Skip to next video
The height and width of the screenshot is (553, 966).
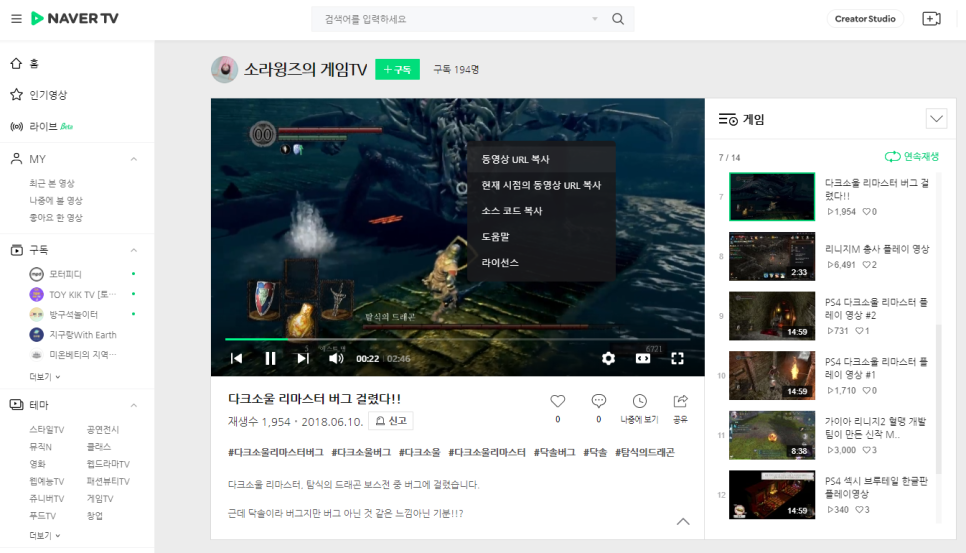point(303,358)
